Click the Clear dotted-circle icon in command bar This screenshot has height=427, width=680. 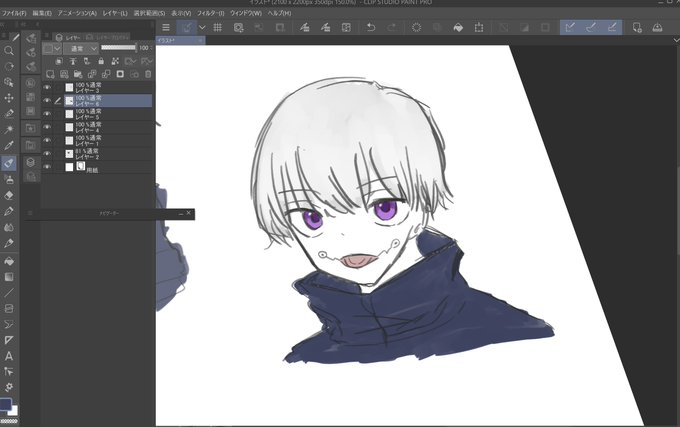(x=416, y=28)
